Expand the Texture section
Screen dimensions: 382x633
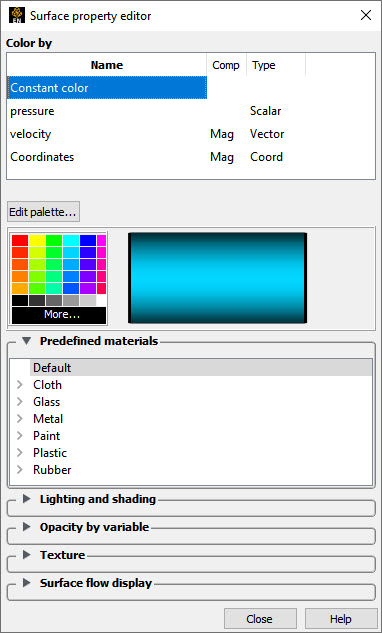click(x=27, y=555)
